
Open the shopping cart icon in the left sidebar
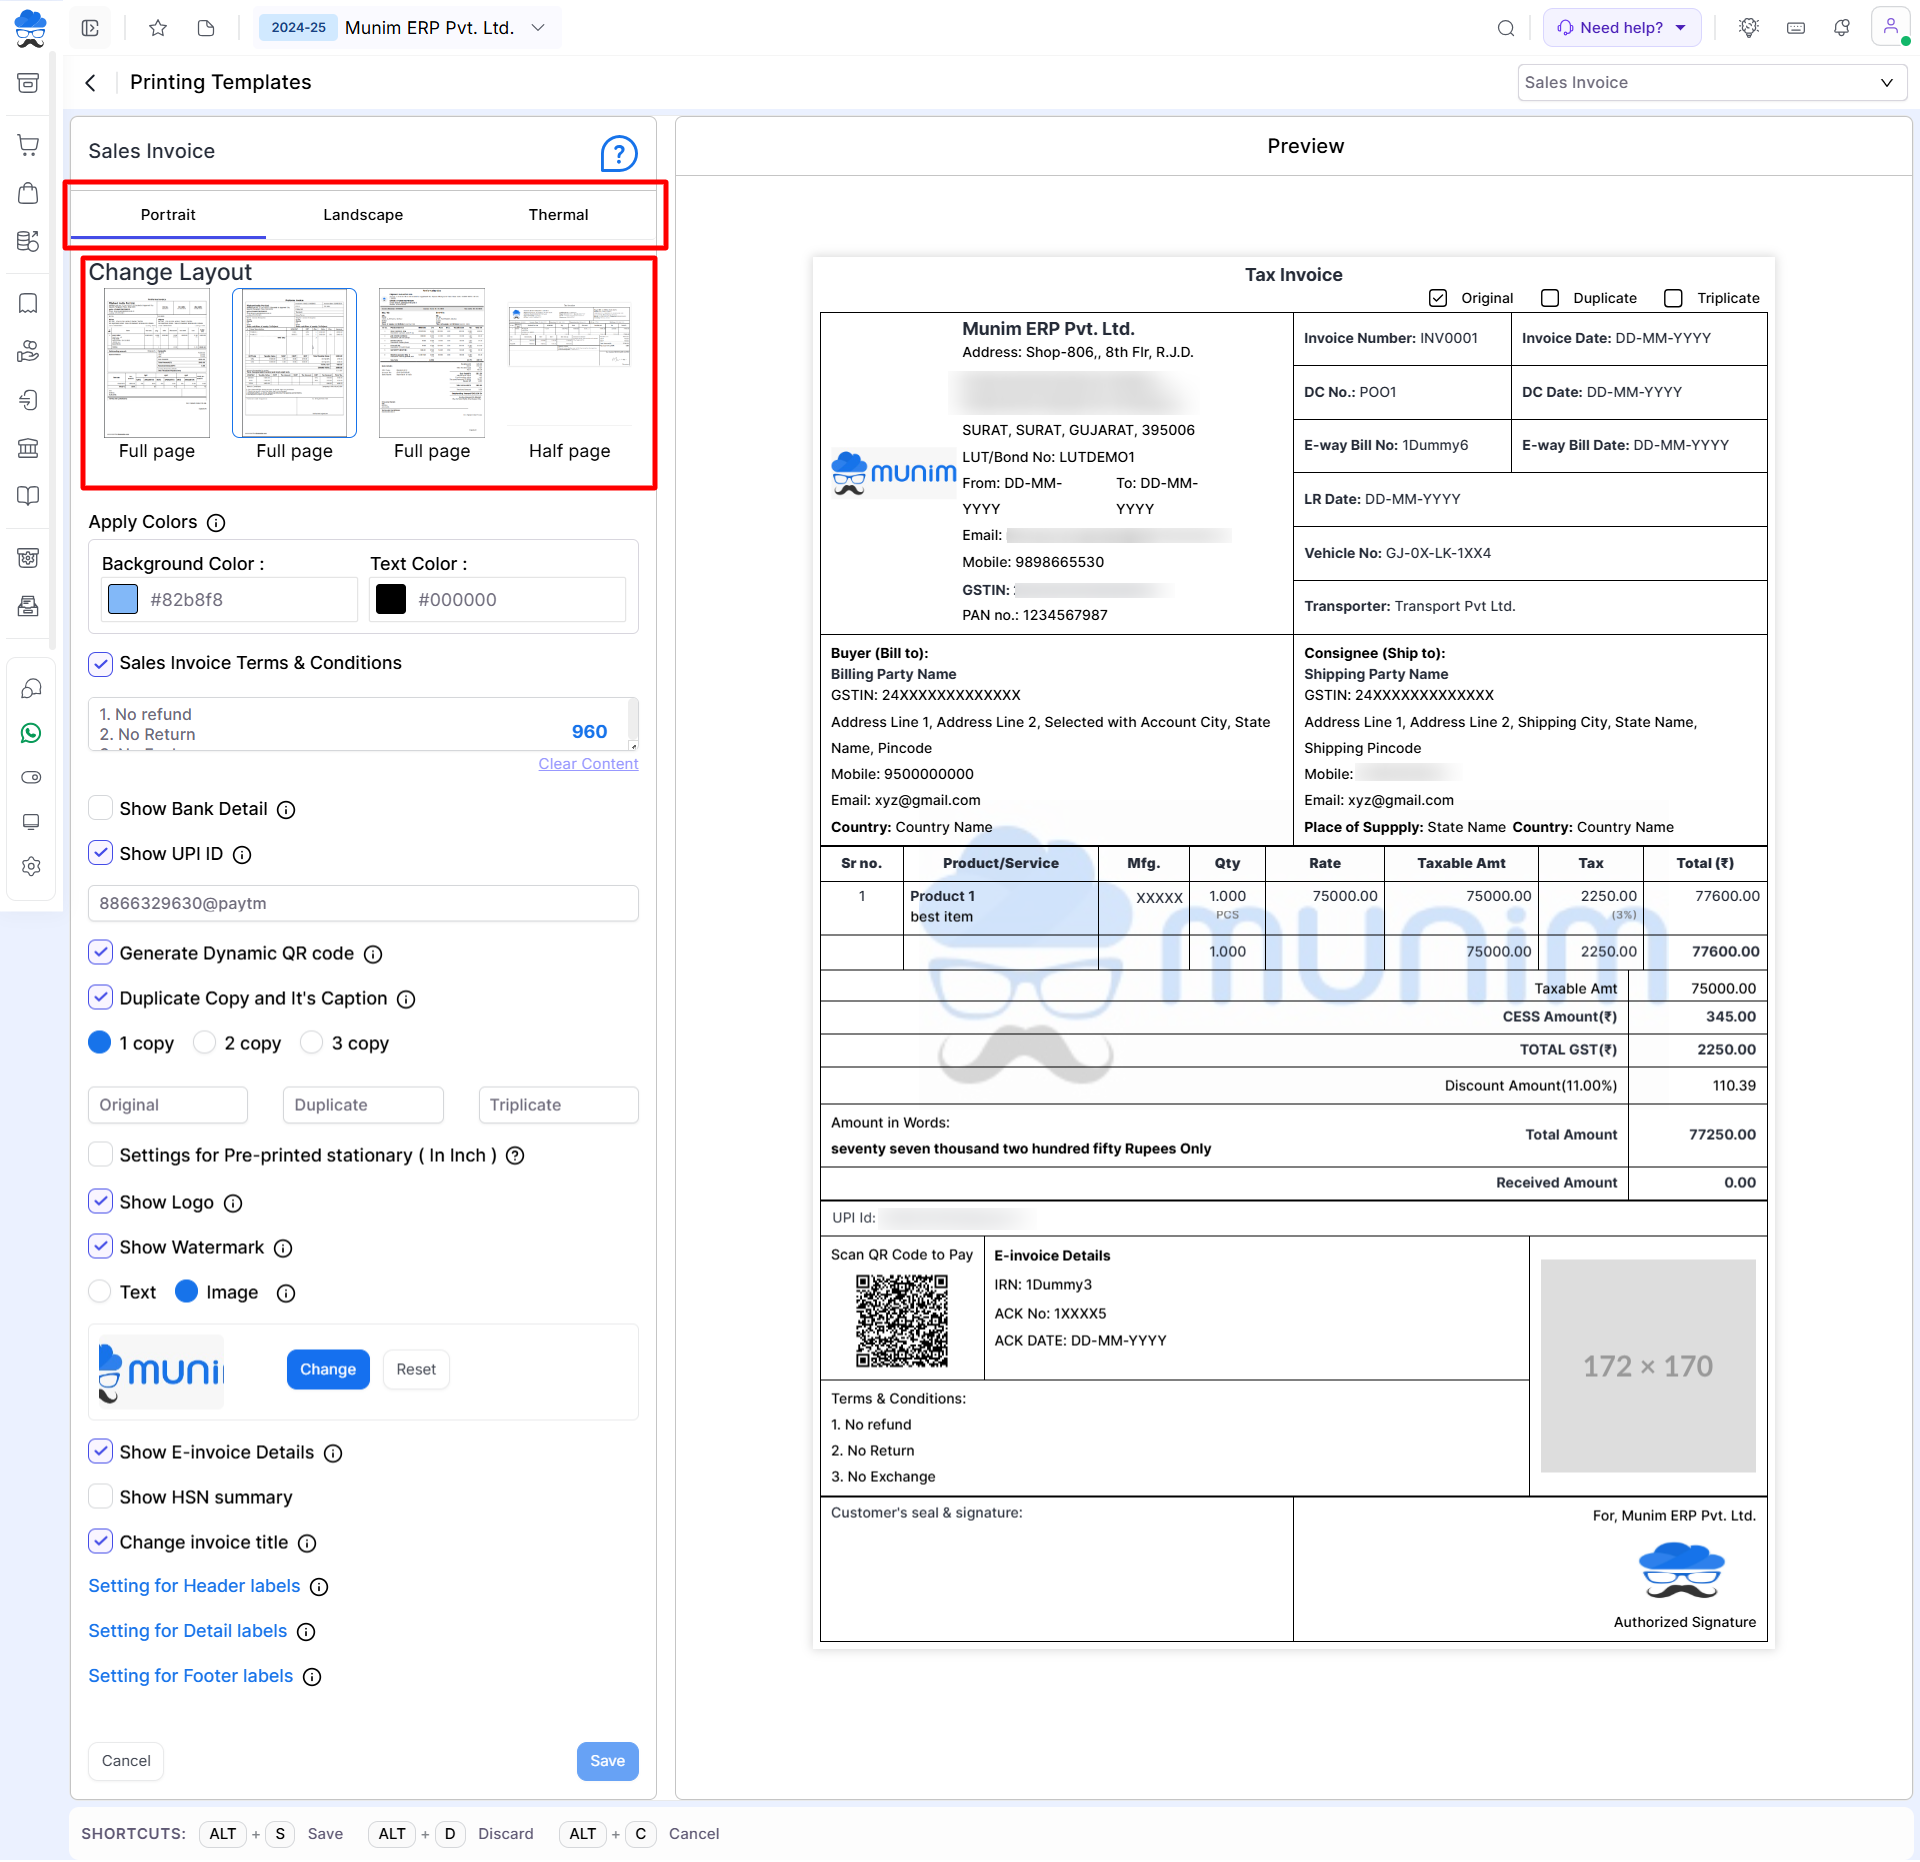pyautogui.click(x=29, y=145)
